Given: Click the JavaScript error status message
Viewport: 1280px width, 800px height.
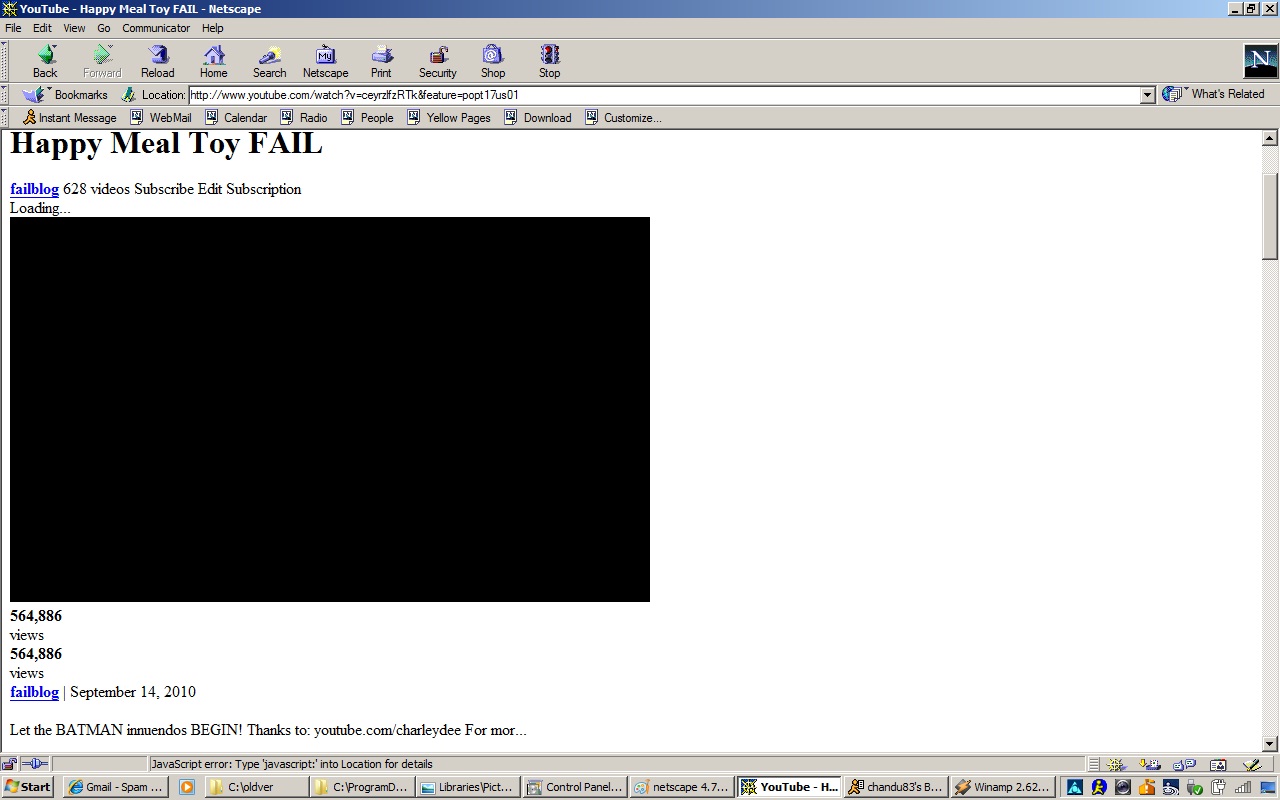Looking at the screenshot, I should coord(292,764).
